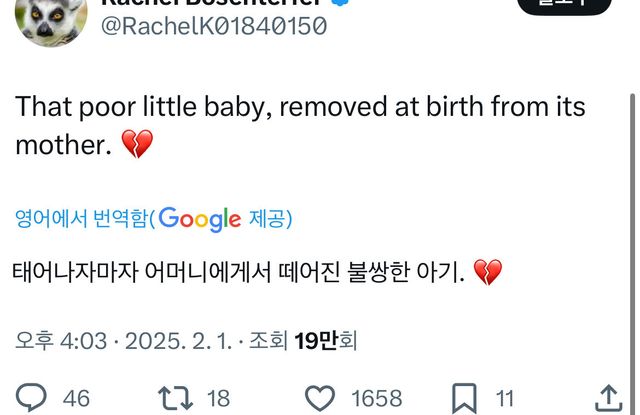The width and height of the screenshot is (640, 415).
Task: Click the black follow button at top right
Action: click(x=564, y=6)
